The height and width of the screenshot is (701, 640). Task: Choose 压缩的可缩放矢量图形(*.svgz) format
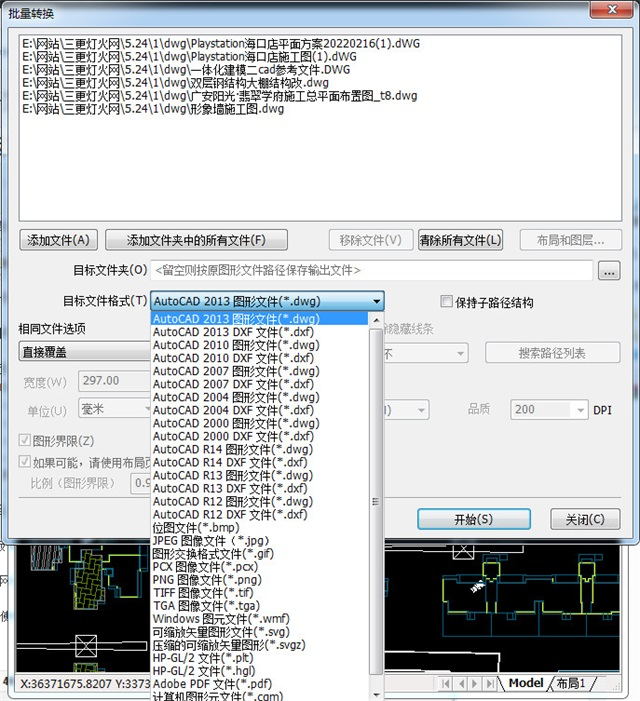[260, 644]
